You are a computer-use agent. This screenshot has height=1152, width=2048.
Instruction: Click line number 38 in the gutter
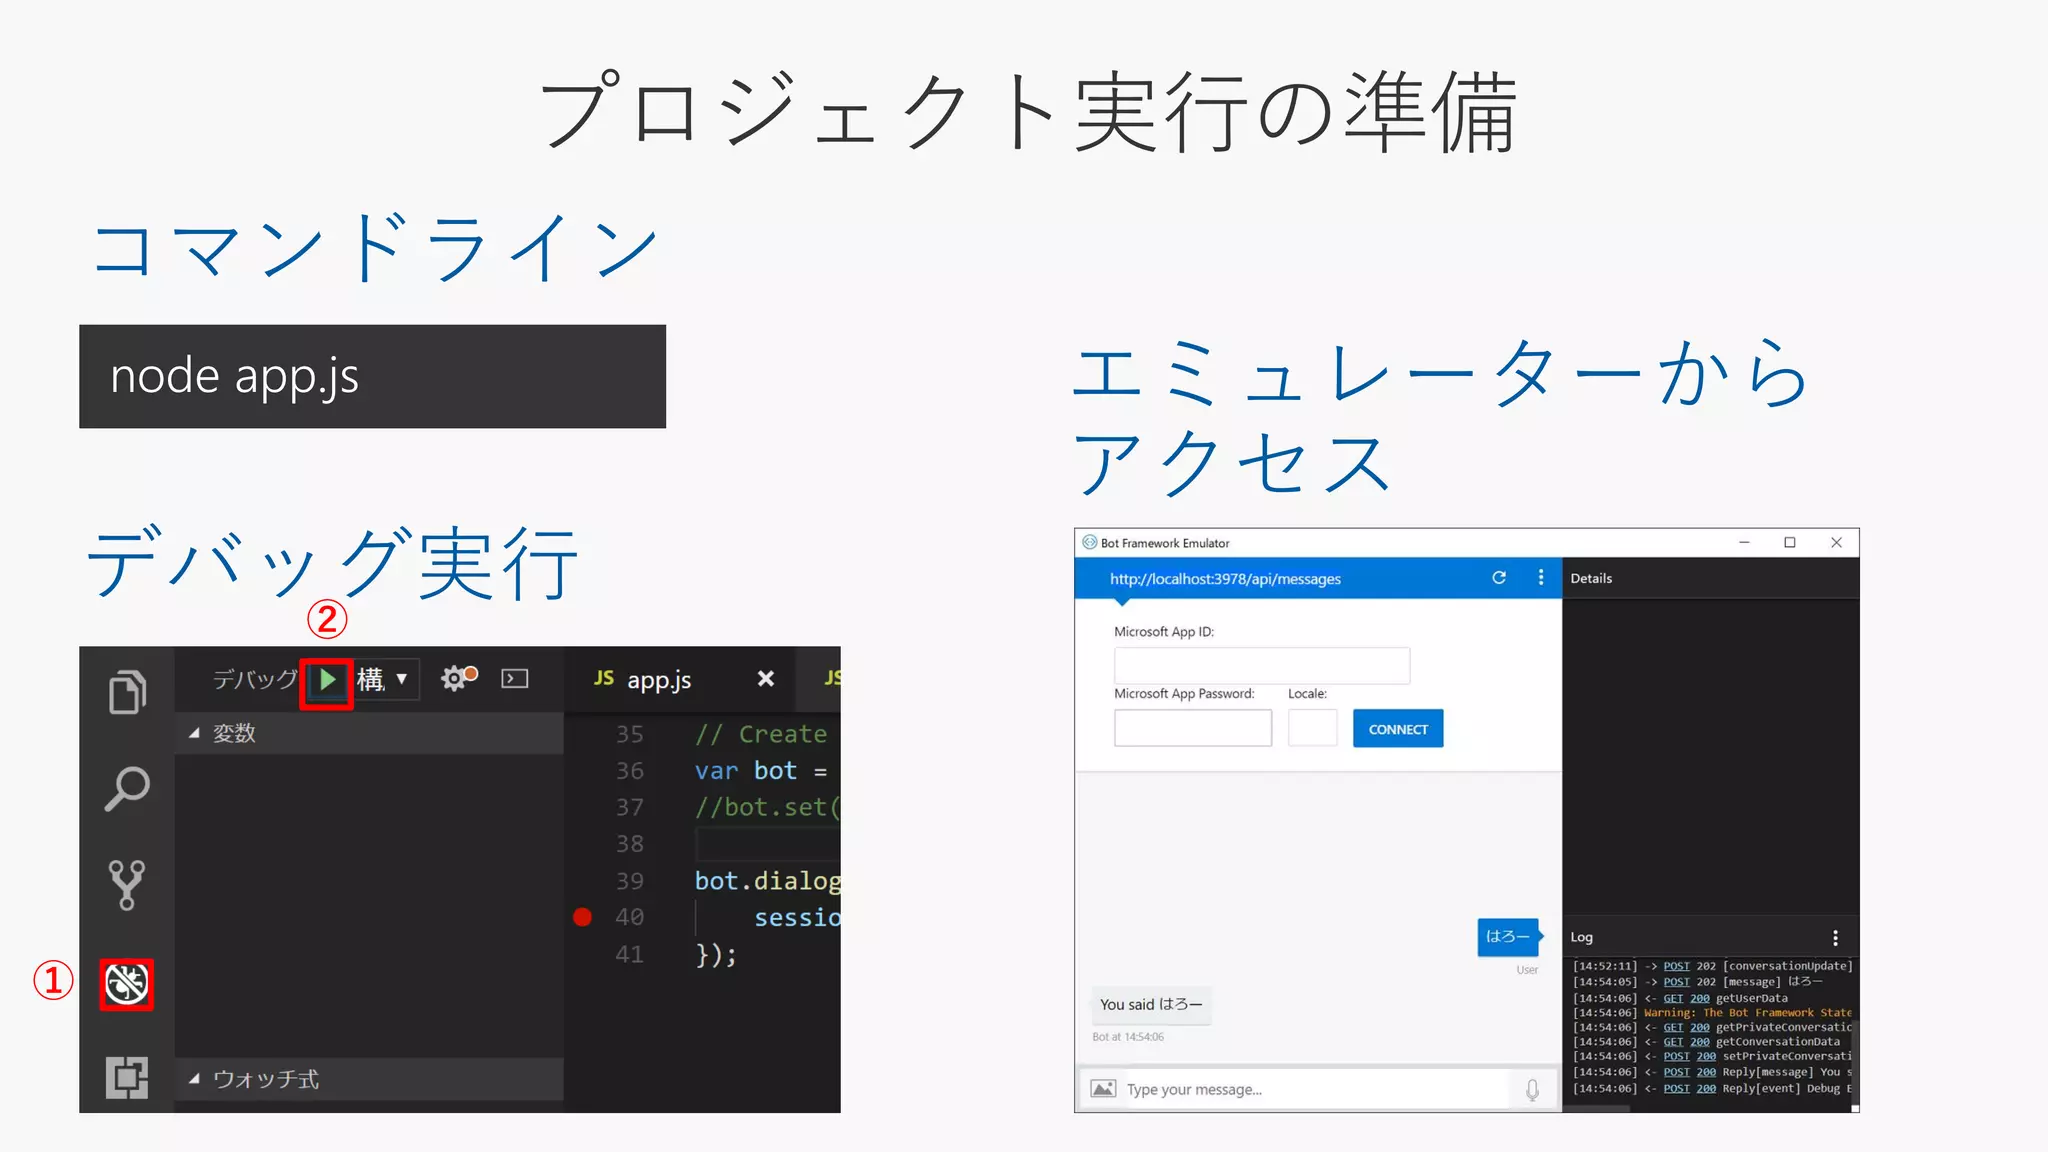(x=630, y=844)
